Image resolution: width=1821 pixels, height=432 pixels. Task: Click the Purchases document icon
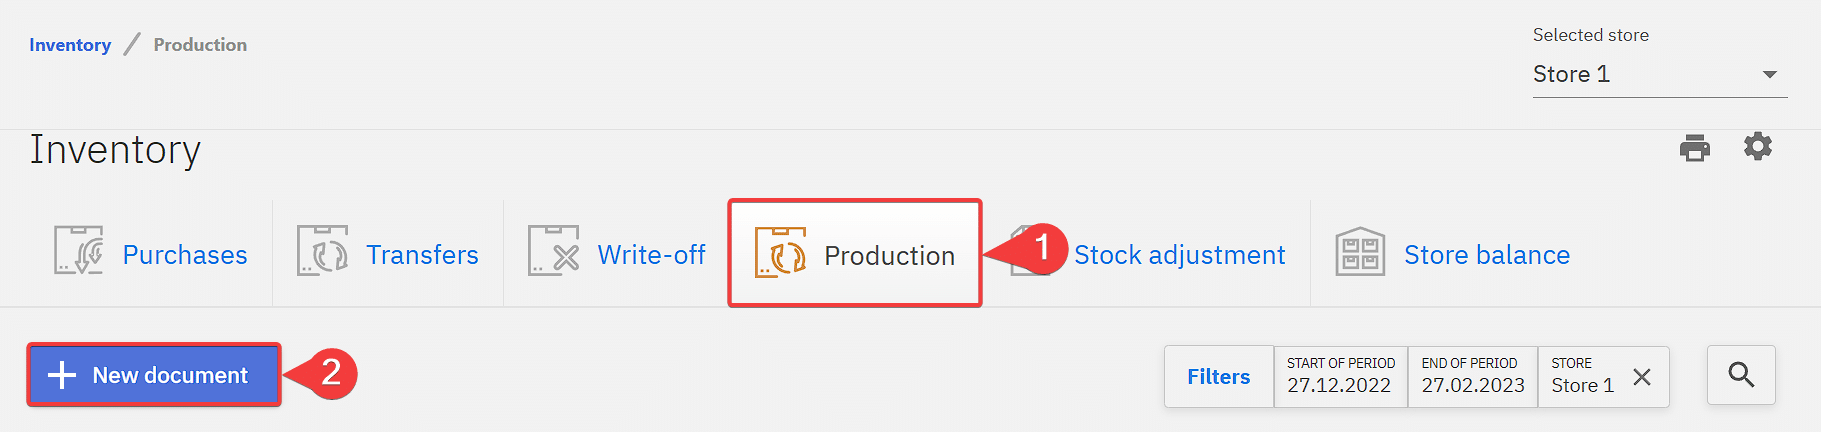coord(78,250)
